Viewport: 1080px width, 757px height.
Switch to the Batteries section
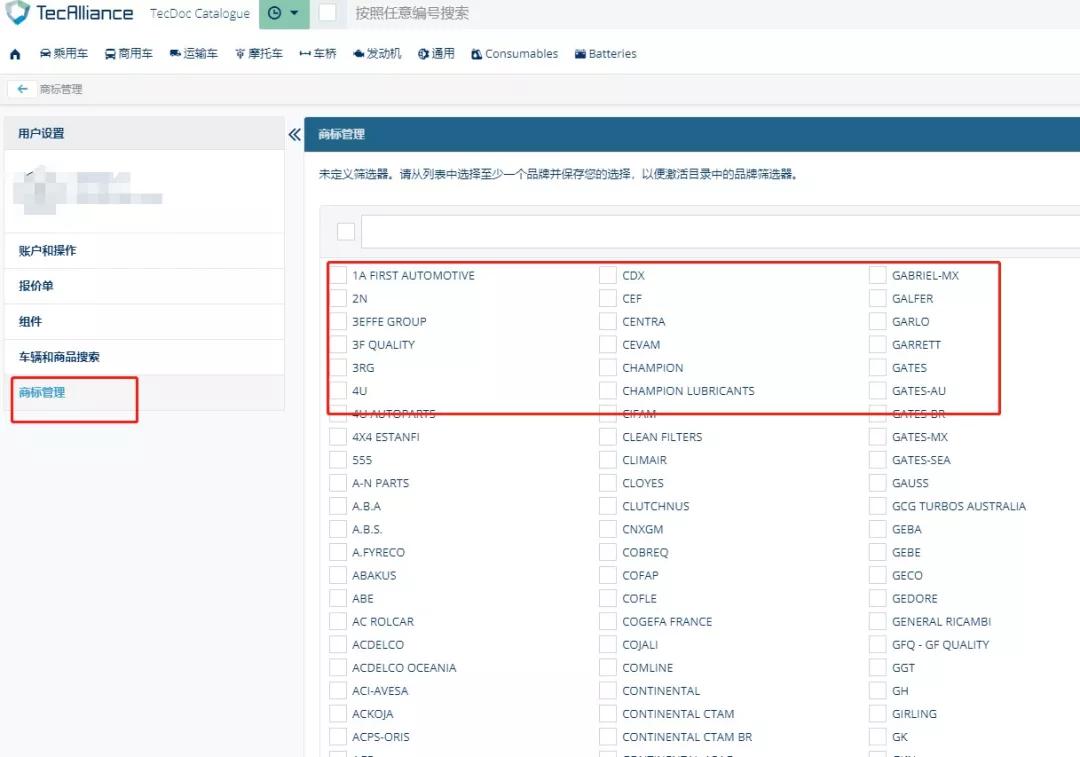[605, 53]
